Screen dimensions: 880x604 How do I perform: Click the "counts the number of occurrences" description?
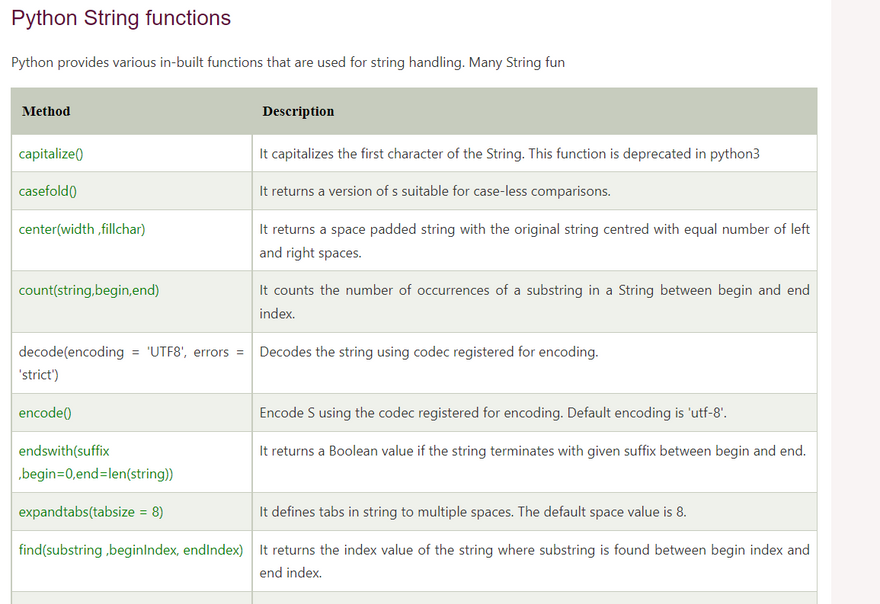pos(534,301)
